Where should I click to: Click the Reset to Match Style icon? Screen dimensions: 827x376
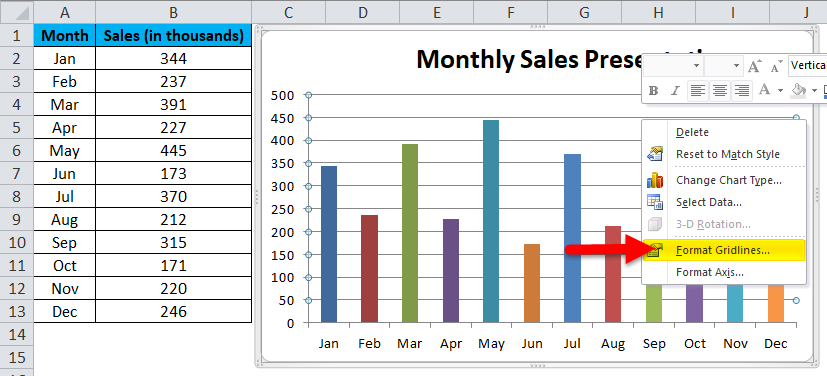[655, 155]
